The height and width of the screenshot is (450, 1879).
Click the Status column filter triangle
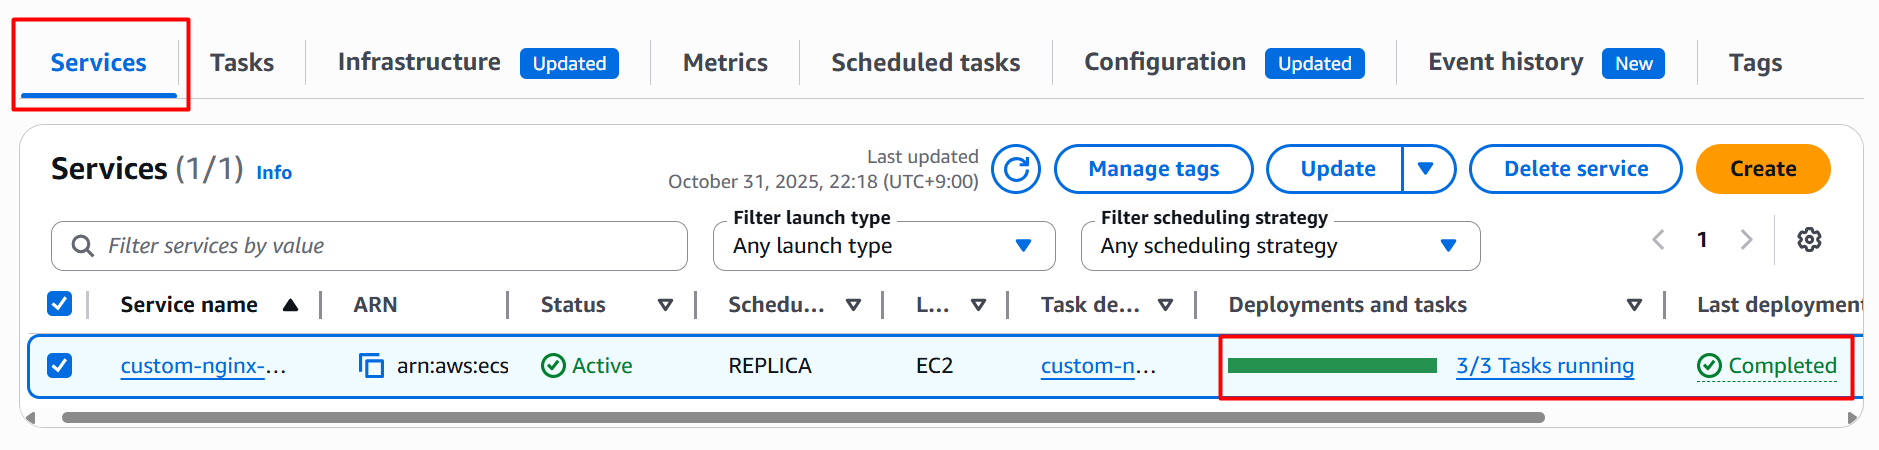(x=665, y=305)
